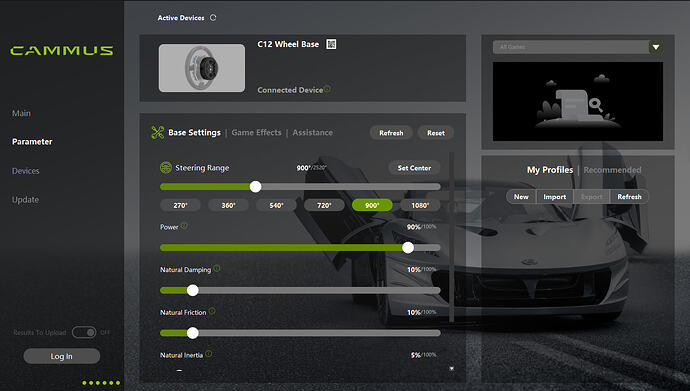Screen dimensions: 690x391
Task: Select the 360° steering preset
Action: pos(228,205)
